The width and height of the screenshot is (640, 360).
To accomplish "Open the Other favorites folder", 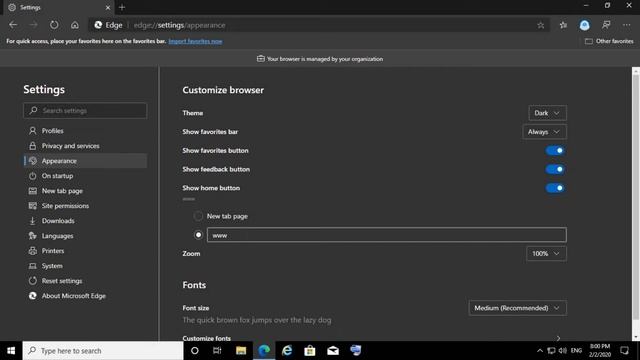I will coord(609,41).
